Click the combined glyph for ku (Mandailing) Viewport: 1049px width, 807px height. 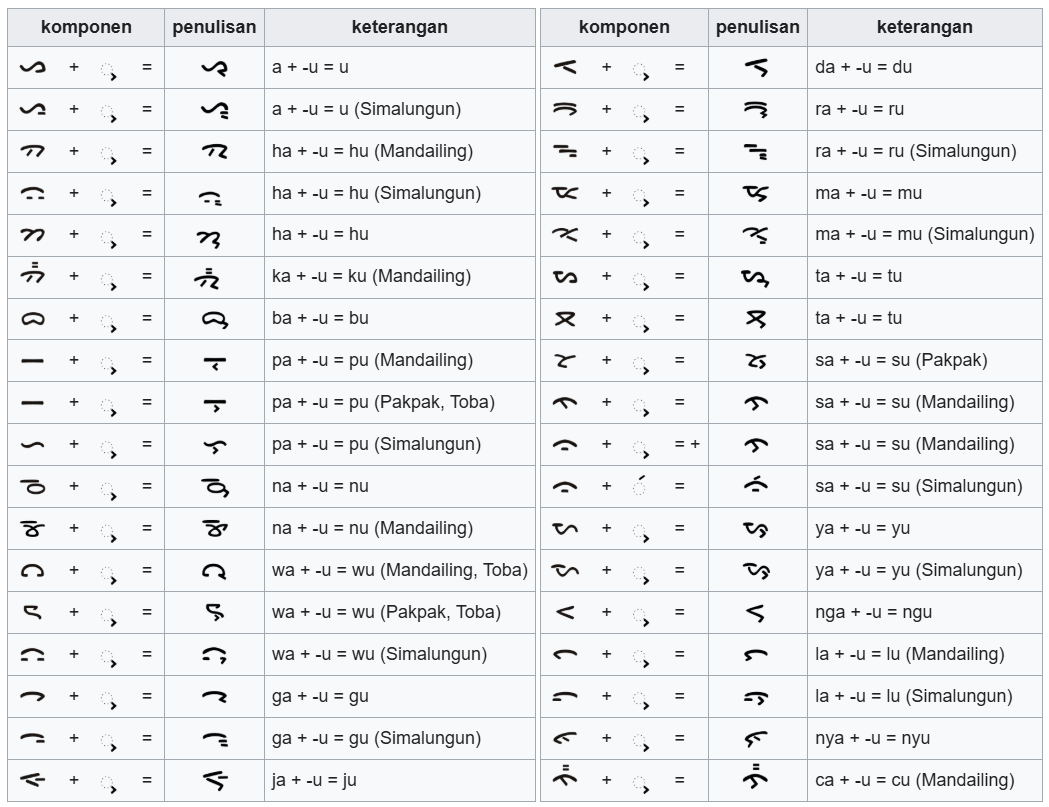tap(213, 276)
